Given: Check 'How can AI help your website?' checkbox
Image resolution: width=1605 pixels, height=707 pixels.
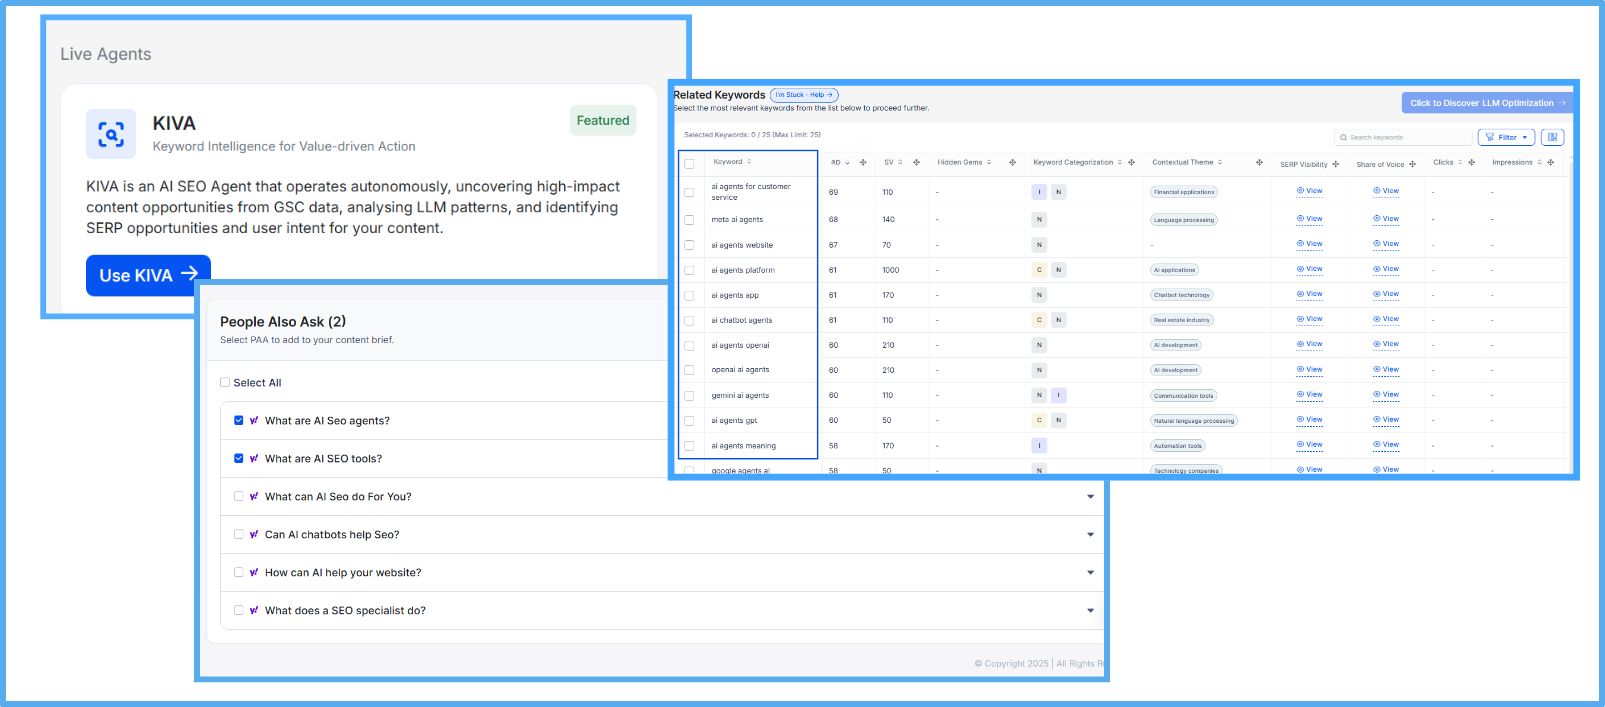Looking at the screenshot, I should (239, 572).
